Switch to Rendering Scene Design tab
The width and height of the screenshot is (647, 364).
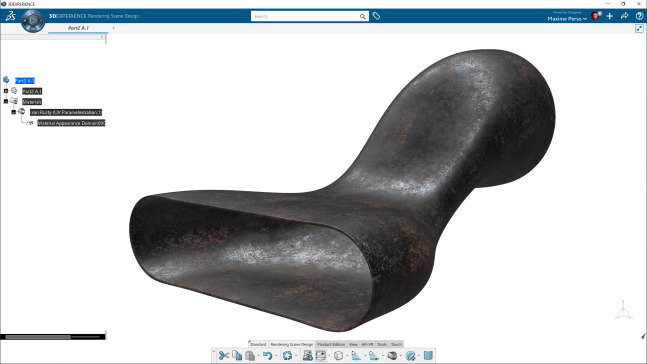292,344
